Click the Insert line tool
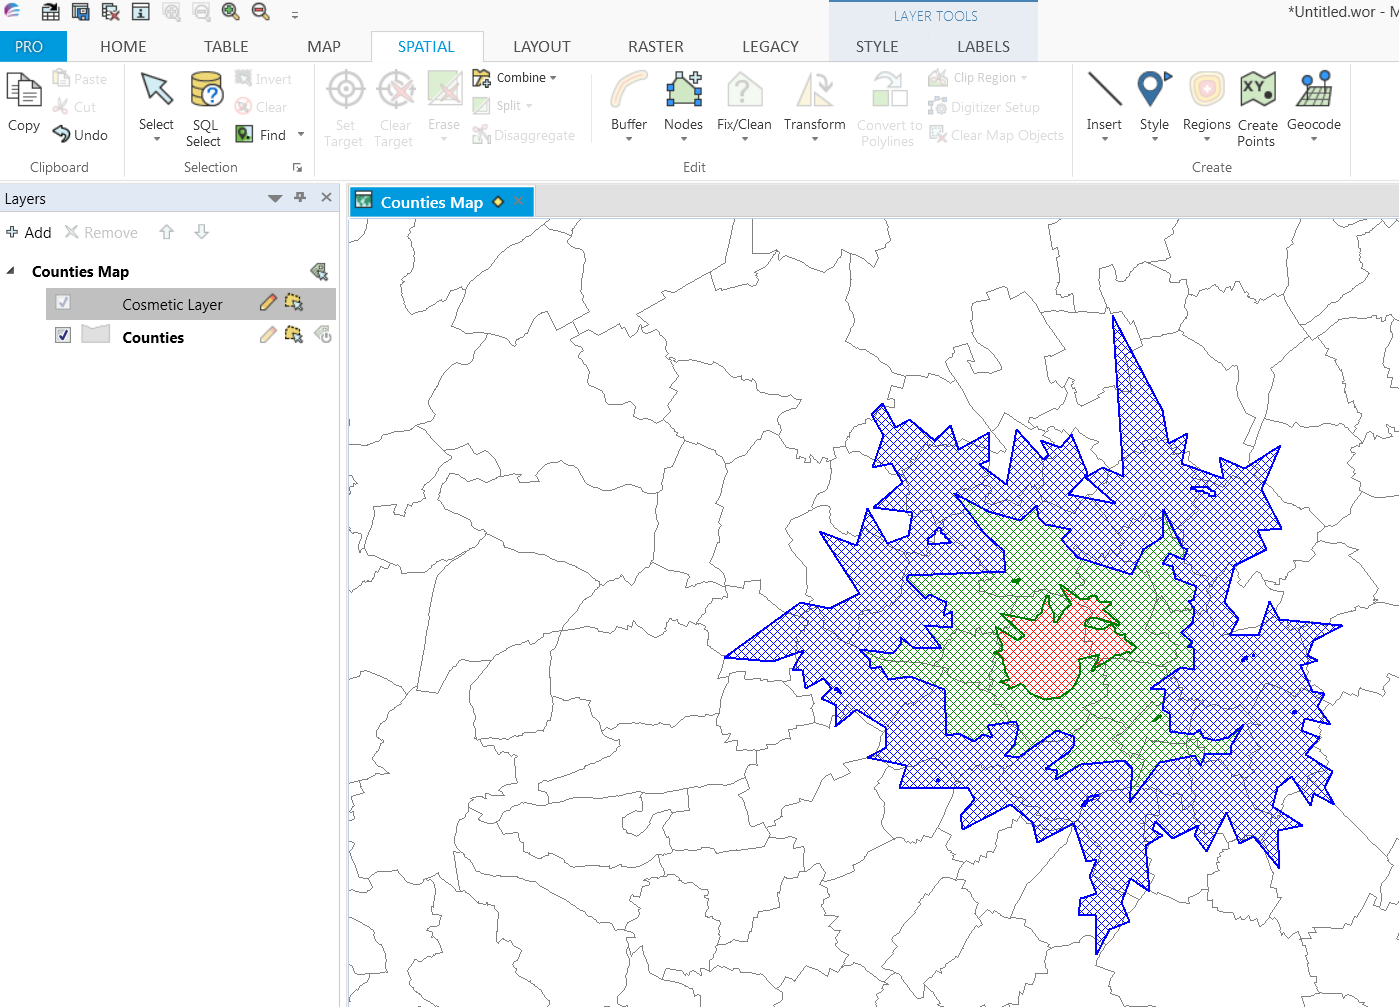 pyautogui.click(x=1104, y=105)
